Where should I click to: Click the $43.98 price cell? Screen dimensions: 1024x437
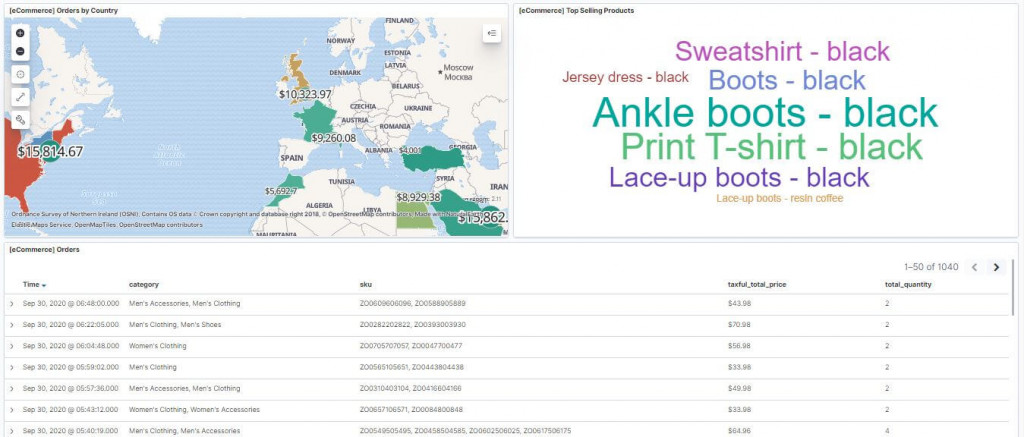(x=739, y=304)
